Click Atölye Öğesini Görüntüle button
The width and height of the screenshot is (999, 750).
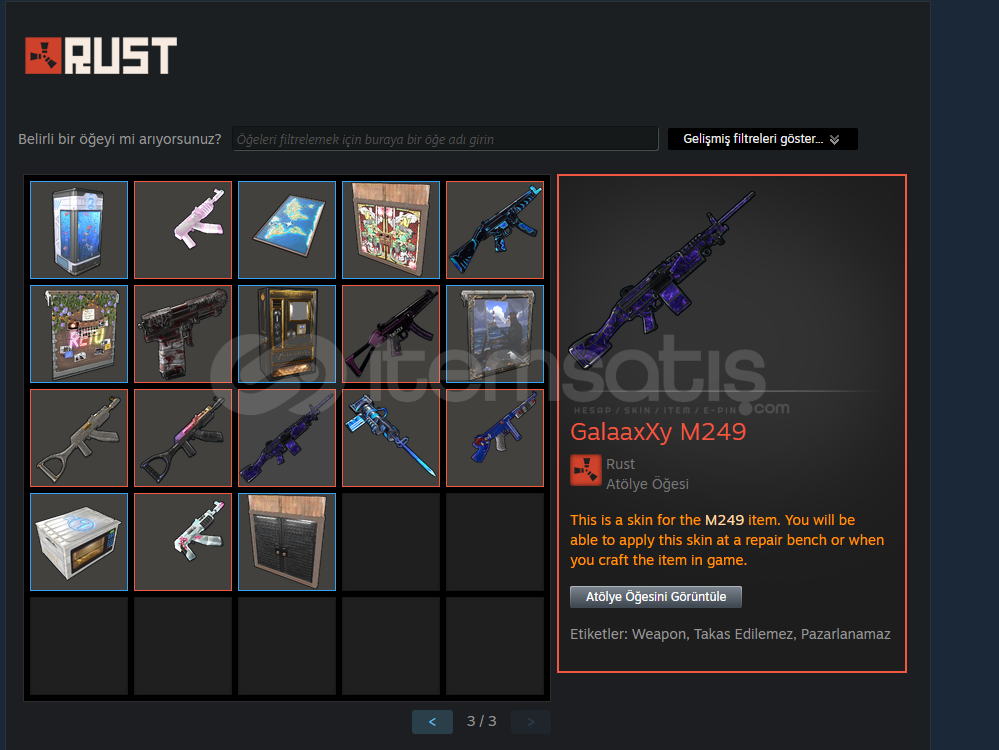656,597
